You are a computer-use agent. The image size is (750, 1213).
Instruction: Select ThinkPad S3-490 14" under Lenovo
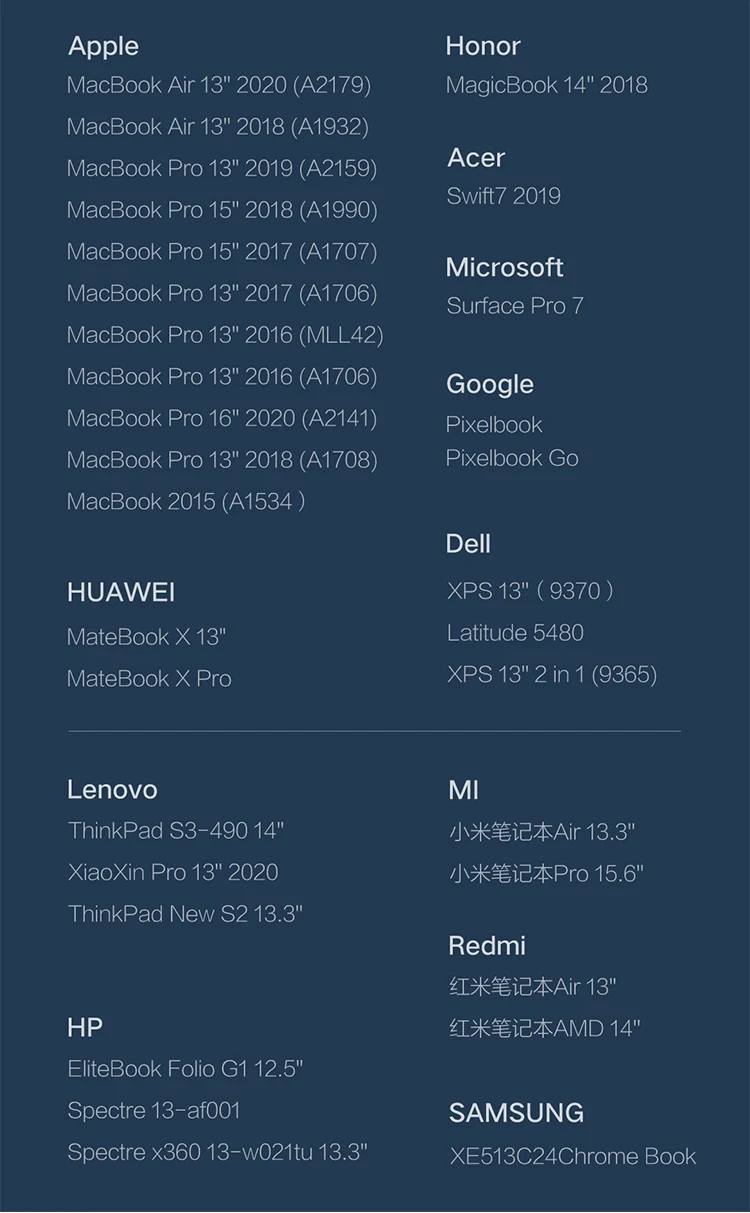point(176,830)
